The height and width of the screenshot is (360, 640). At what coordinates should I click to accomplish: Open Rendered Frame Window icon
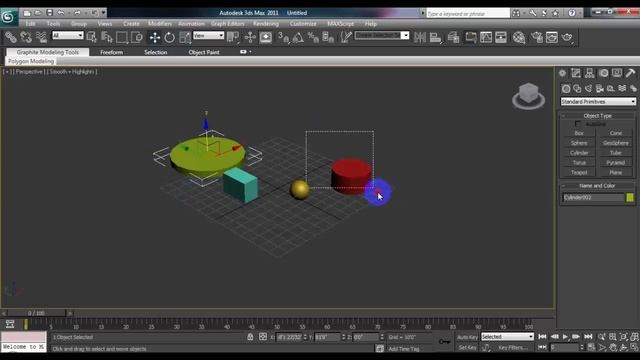(x=551, y=38)
